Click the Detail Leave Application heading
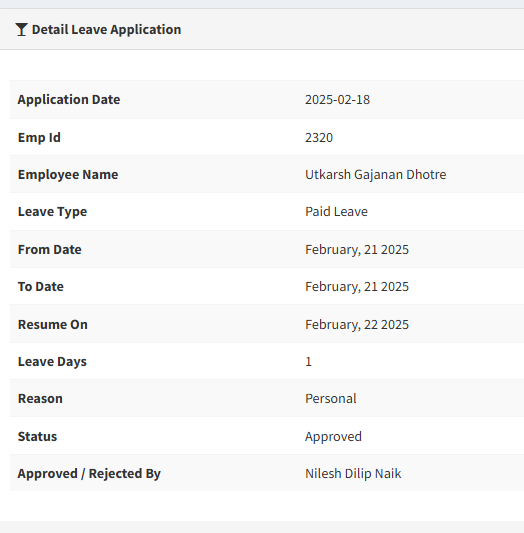This screenshot has width=524, height=533. [x=106, y=30]
